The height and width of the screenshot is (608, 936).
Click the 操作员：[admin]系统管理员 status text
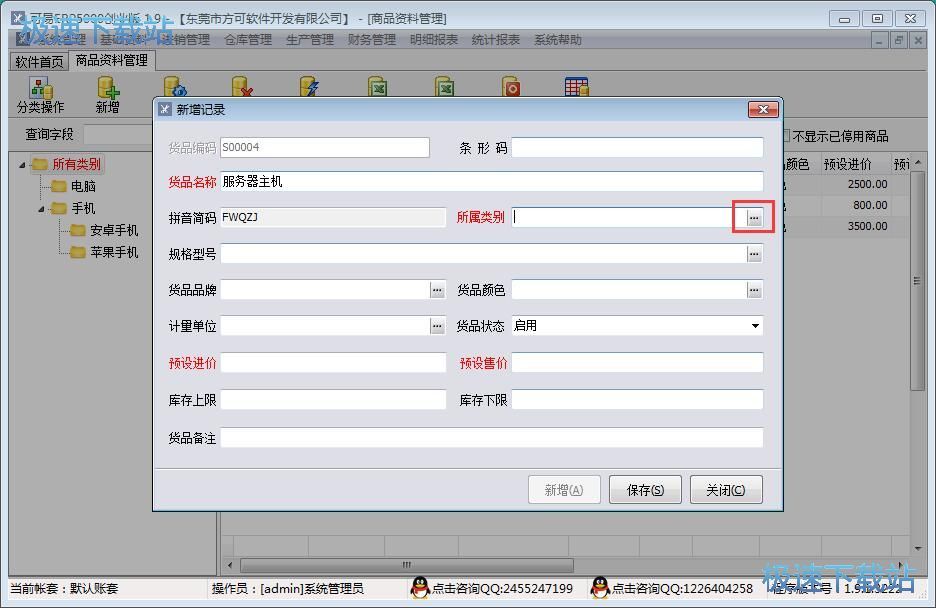288,588
